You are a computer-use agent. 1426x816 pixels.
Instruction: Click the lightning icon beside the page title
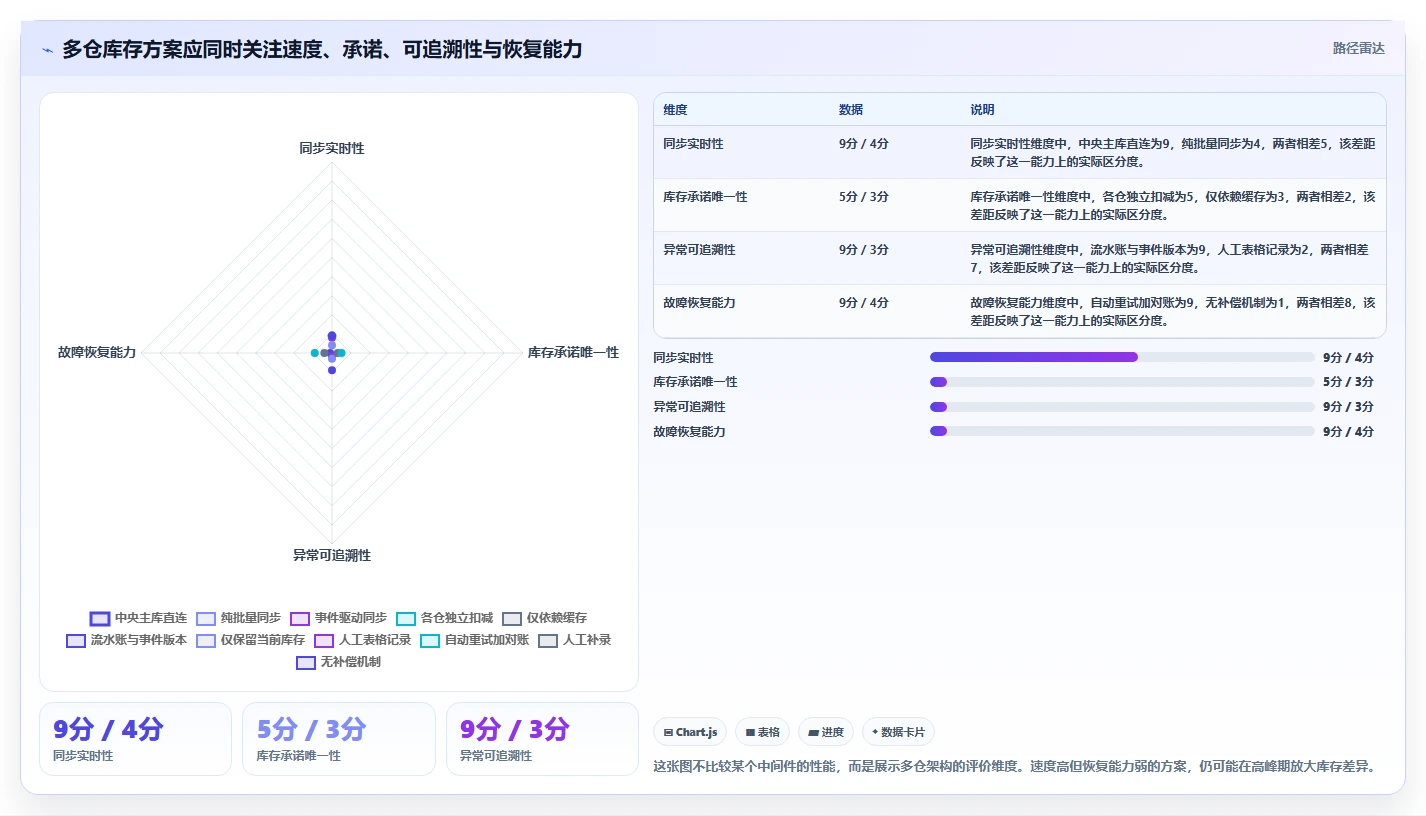point(47,50)
